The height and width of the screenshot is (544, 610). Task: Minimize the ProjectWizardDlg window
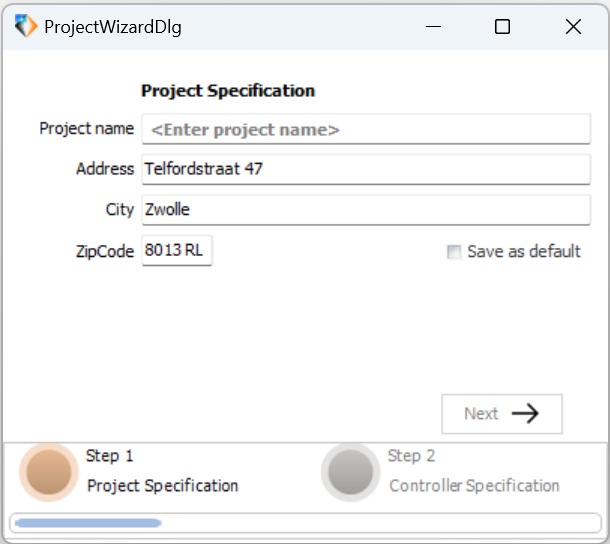[433, 27]
